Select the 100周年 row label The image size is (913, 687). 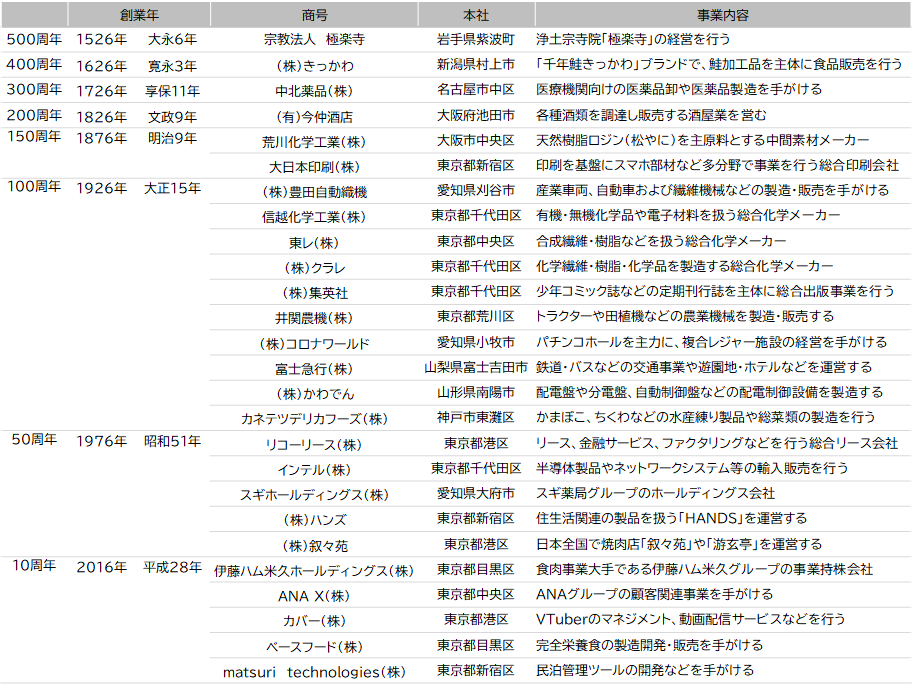point(34,187)
